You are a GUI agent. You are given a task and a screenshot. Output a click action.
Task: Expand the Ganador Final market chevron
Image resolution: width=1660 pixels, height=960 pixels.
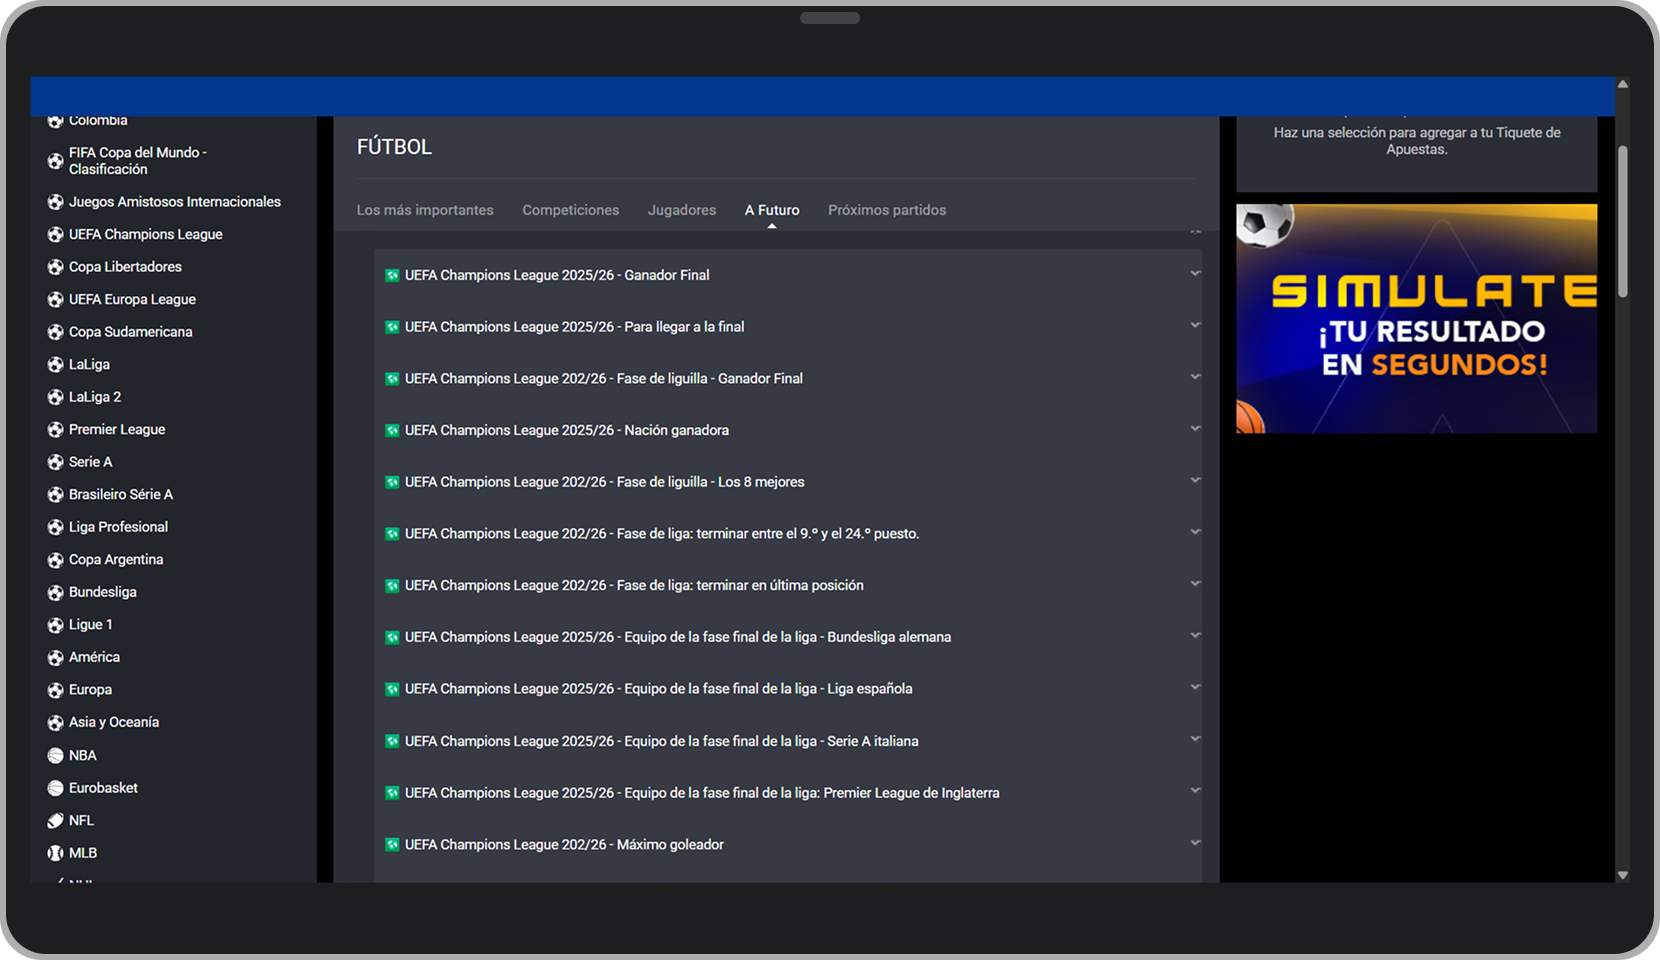(1195, 273)
